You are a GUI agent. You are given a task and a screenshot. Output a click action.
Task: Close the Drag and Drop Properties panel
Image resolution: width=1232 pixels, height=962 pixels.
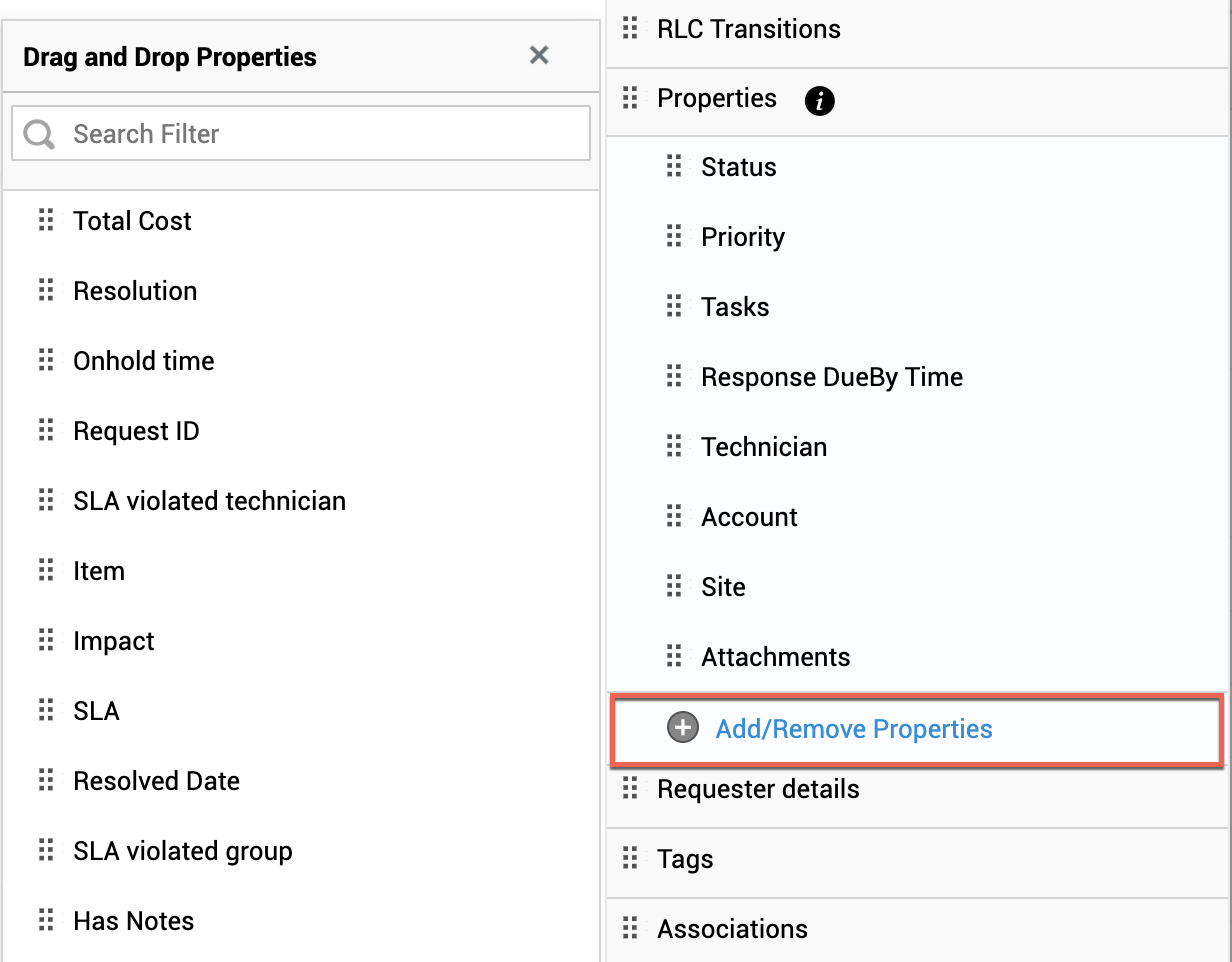click(x=539, y=56)
